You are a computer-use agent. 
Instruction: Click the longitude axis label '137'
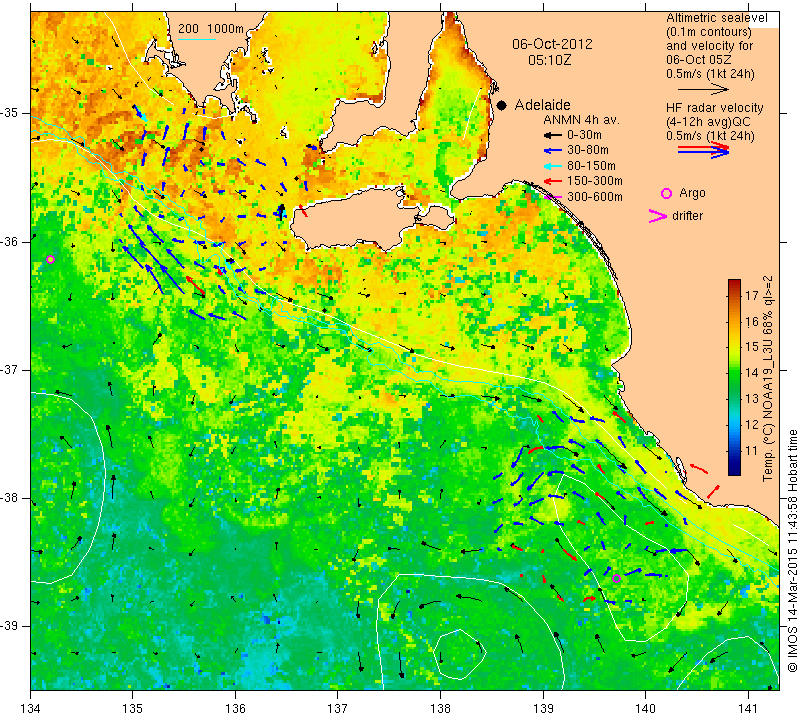click(338, 709)
